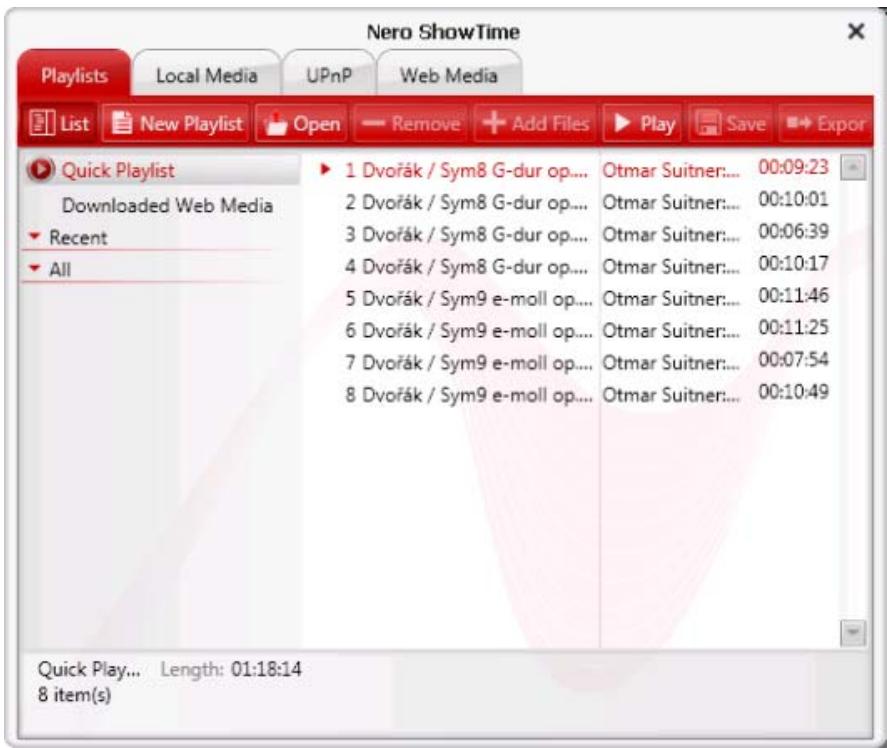Click Add Files in the toolbar
Image resolution: width=887 pixels, height=748 pixels.
tap(535, 123)
